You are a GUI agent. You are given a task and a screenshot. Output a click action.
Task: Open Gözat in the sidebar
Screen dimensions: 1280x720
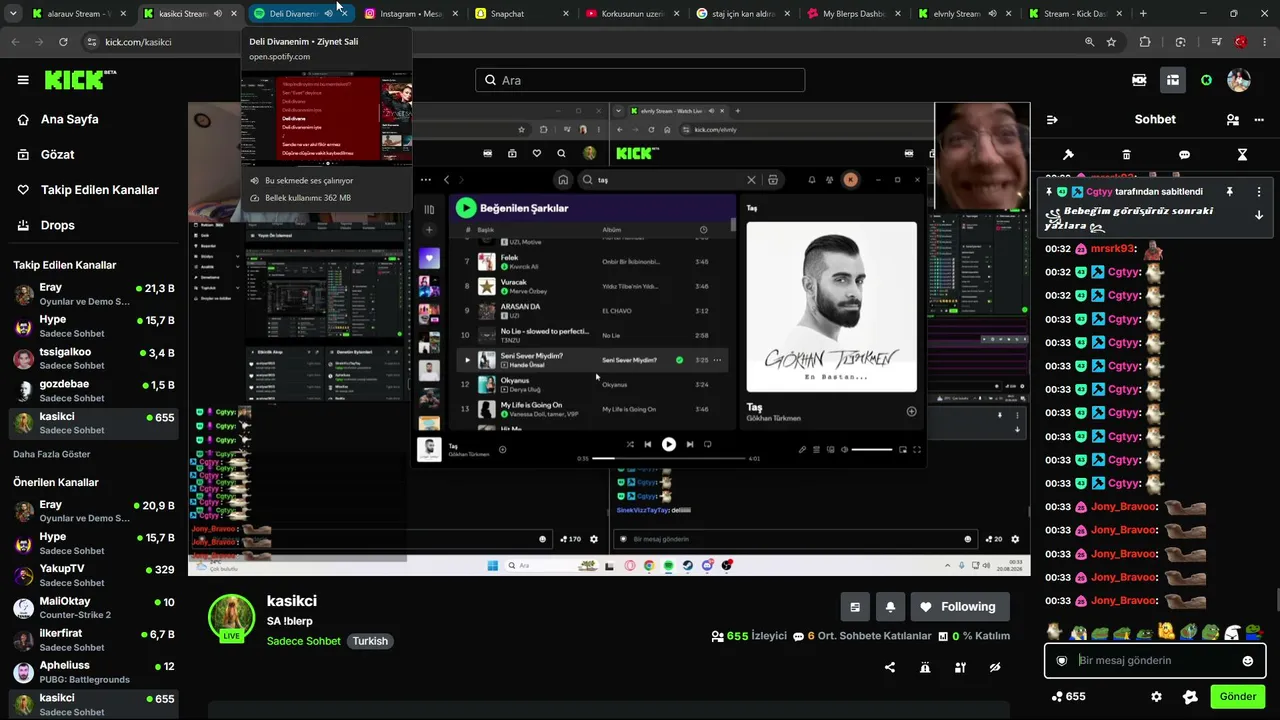46,155
